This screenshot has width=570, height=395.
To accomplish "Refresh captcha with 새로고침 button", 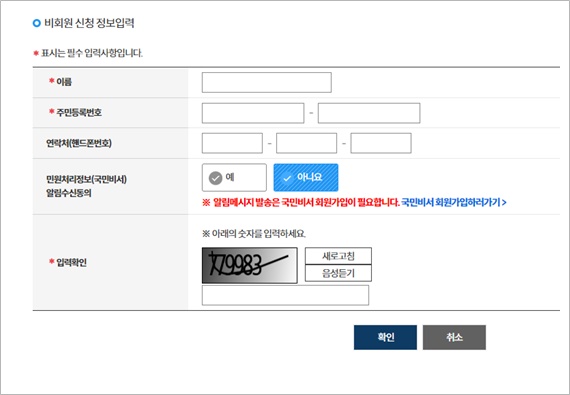I will point(338,256).
